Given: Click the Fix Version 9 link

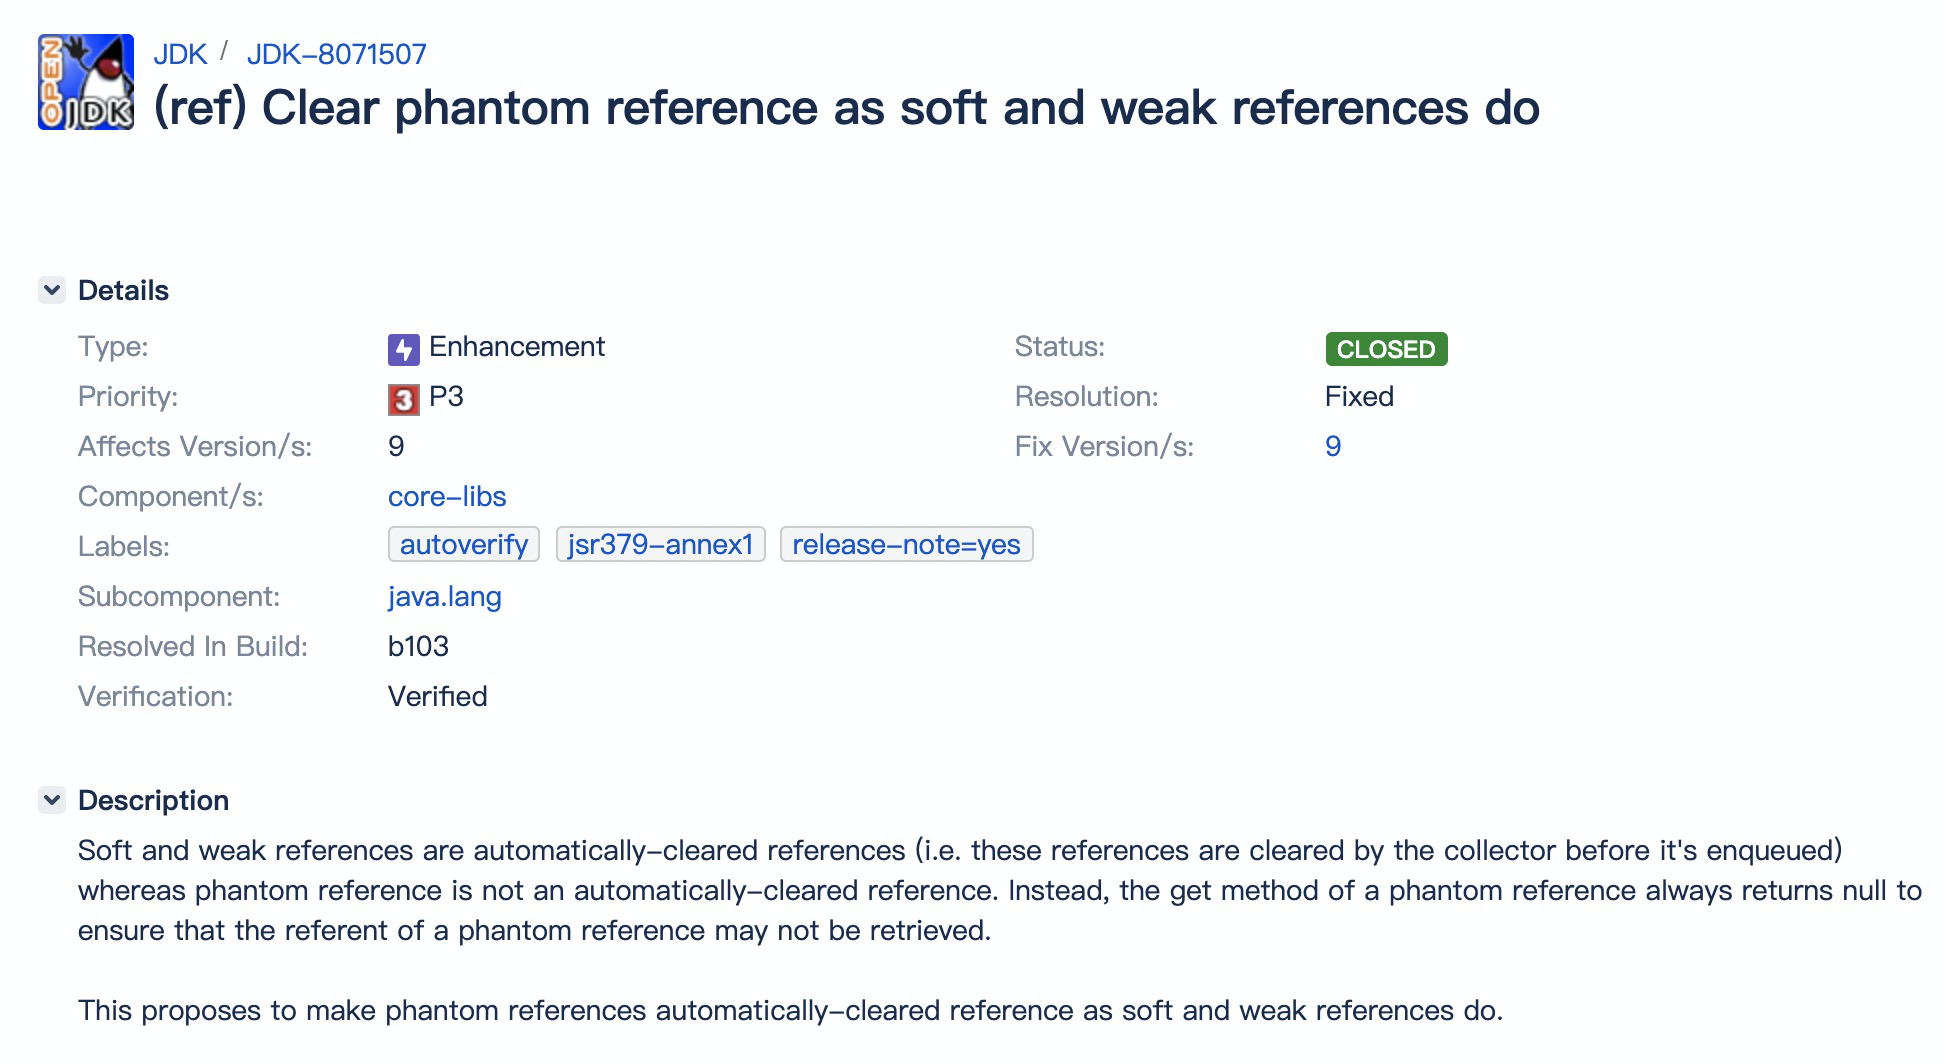Looking at the screenshot, I should point(1333,446).
